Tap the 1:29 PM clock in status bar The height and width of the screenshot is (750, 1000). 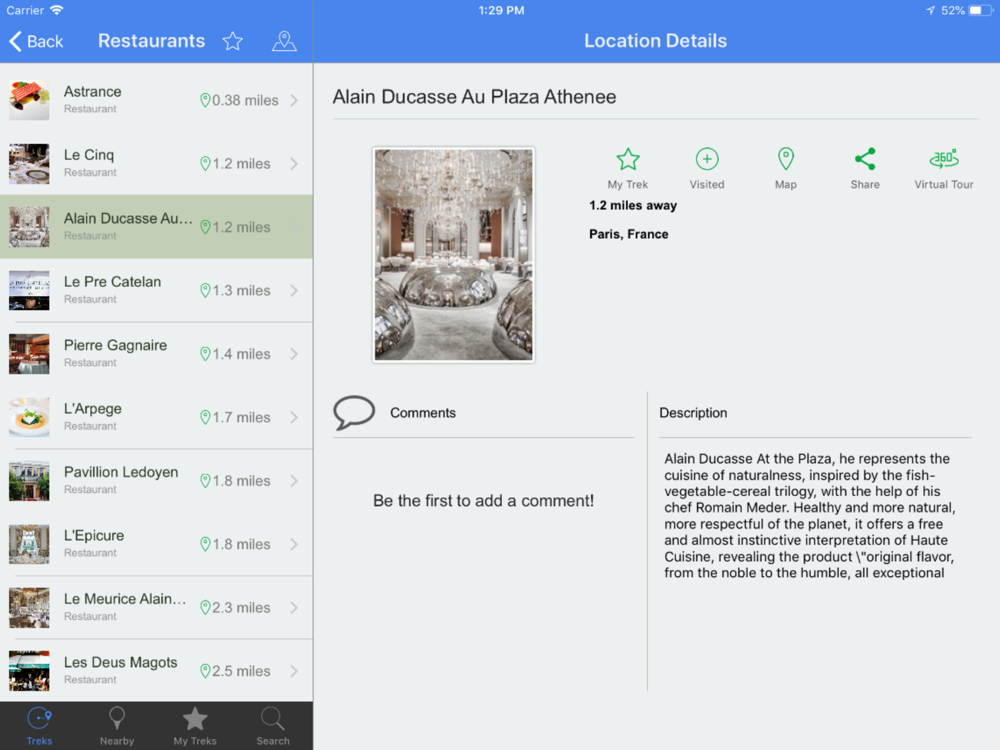[x=501, y=10]
